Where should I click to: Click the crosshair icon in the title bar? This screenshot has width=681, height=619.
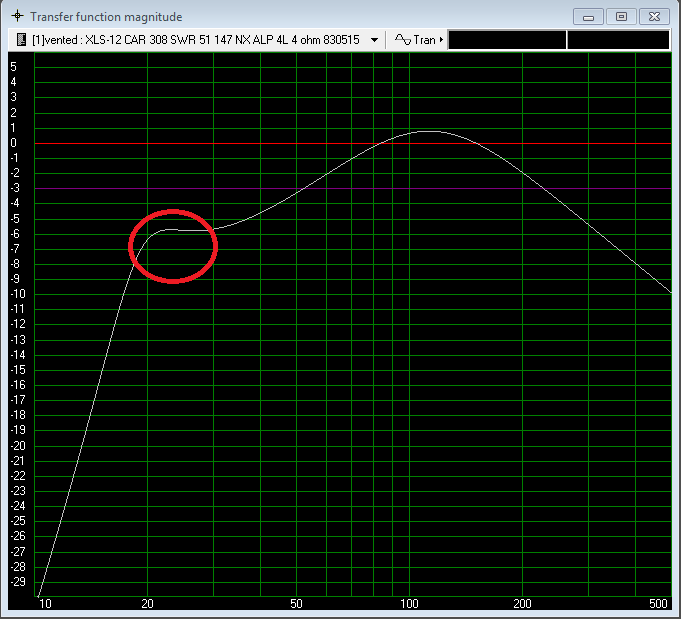pos(17,17)
